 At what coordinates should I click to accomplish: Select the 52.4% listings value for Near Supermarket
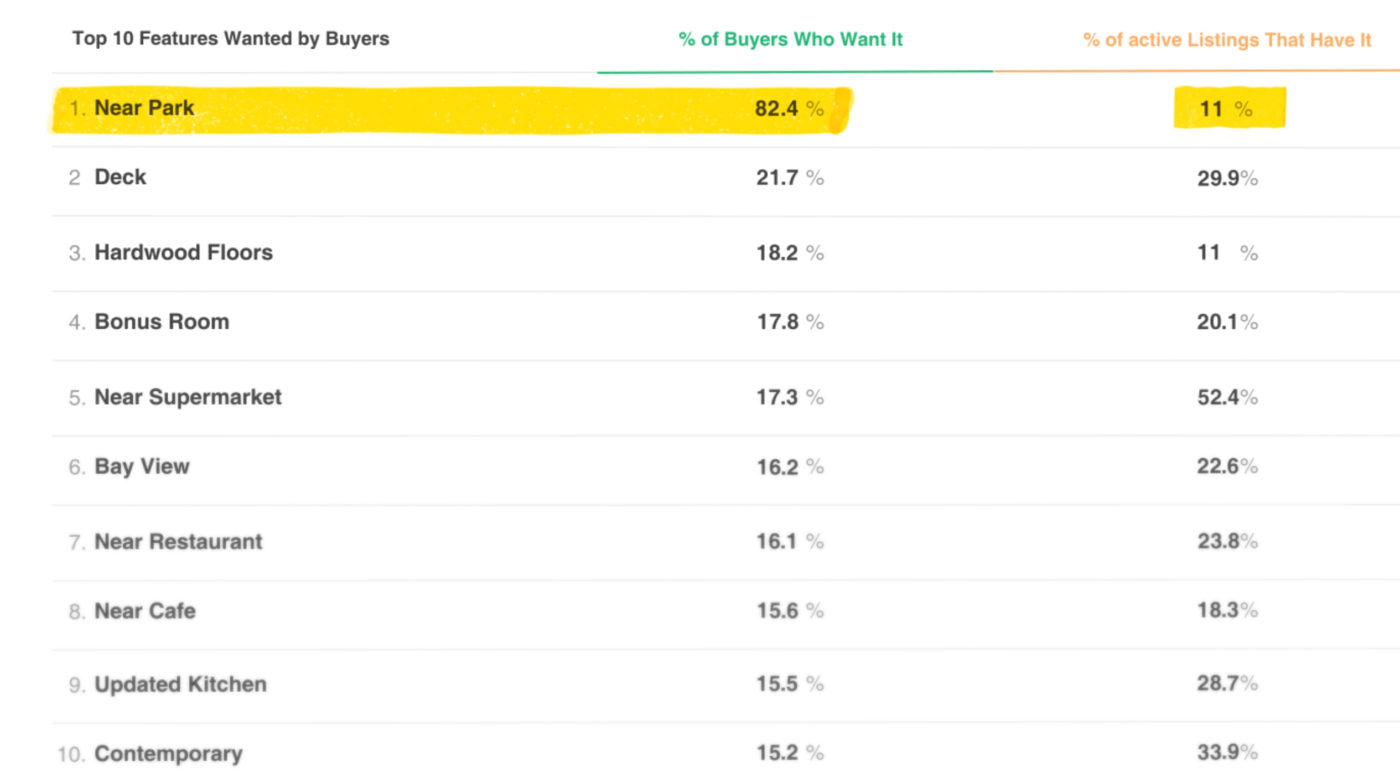(1227, 397)
